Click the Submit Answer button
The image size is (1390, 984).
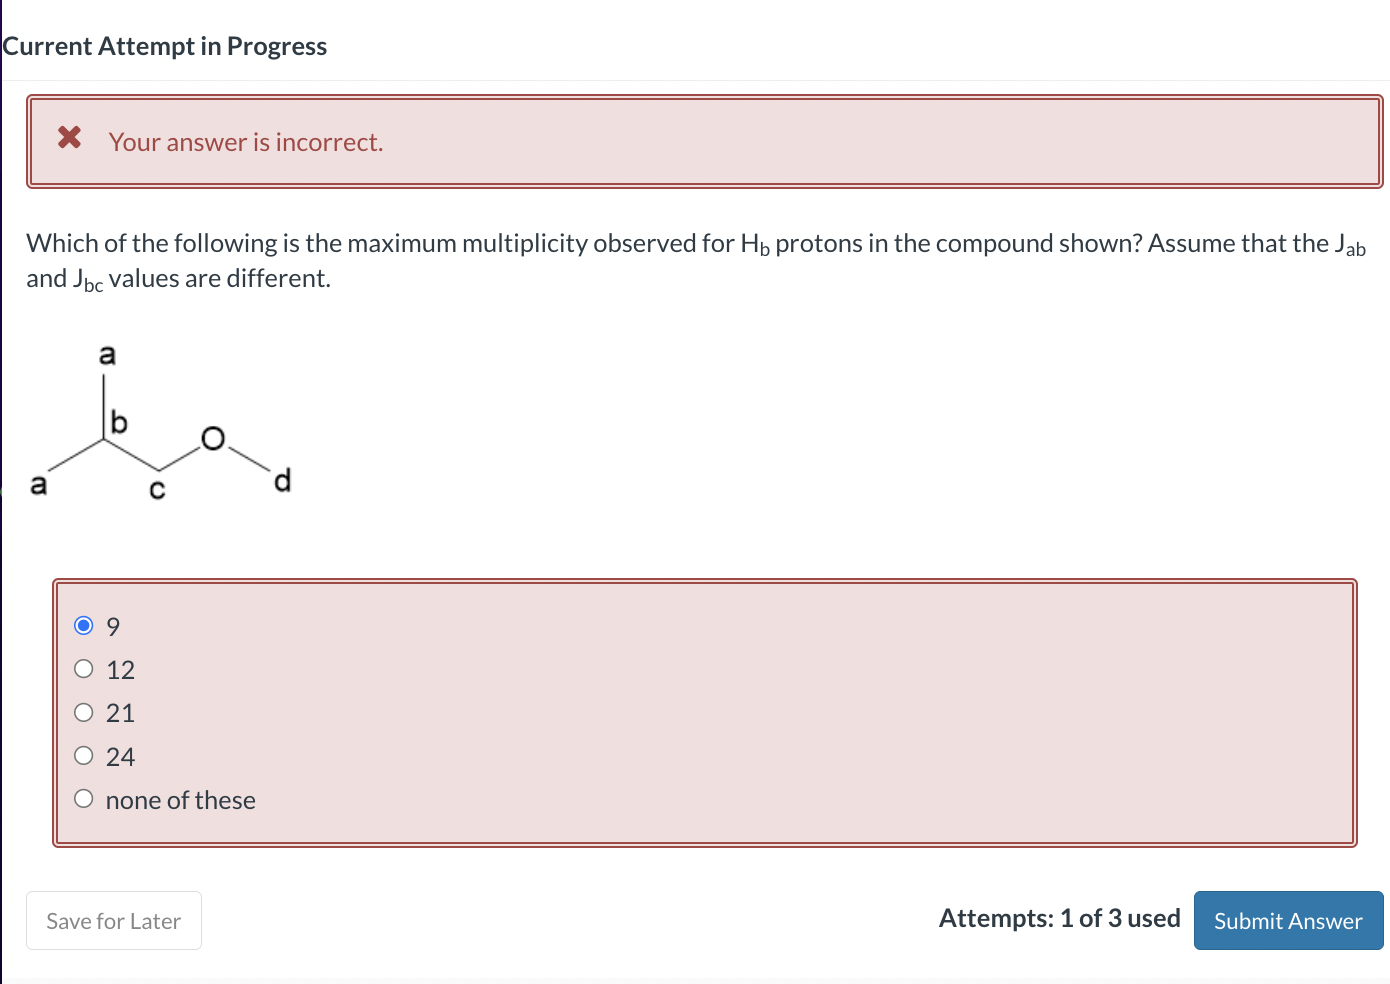pos(1288,920)
